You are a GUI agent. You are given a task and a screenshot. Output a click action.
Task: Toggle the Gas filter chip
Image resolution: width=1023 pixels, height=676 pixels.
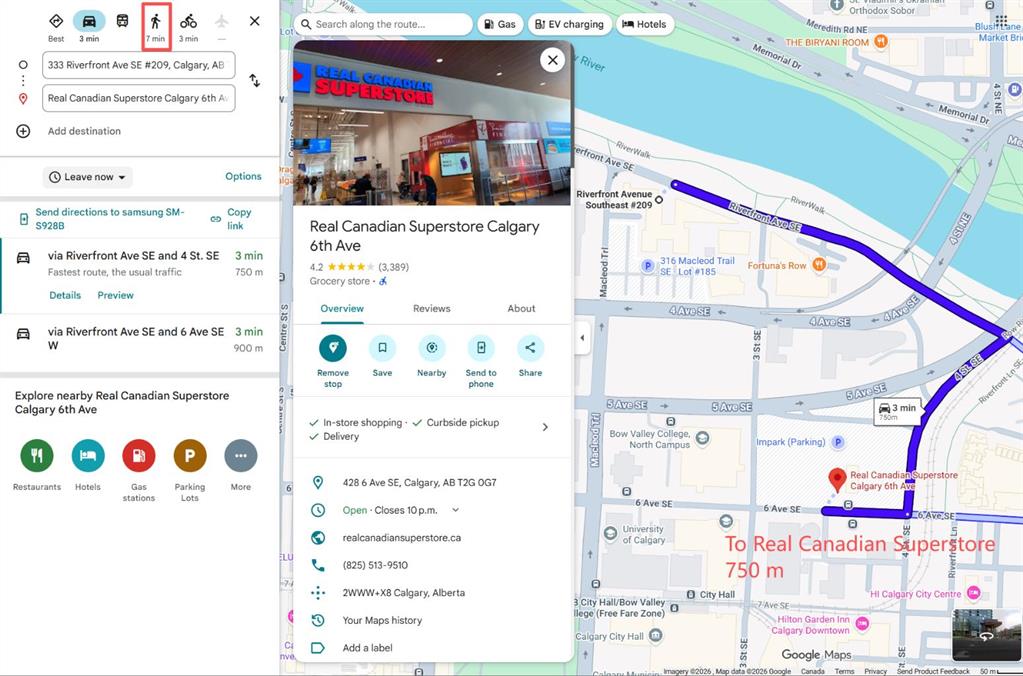[x=500, y=24]
